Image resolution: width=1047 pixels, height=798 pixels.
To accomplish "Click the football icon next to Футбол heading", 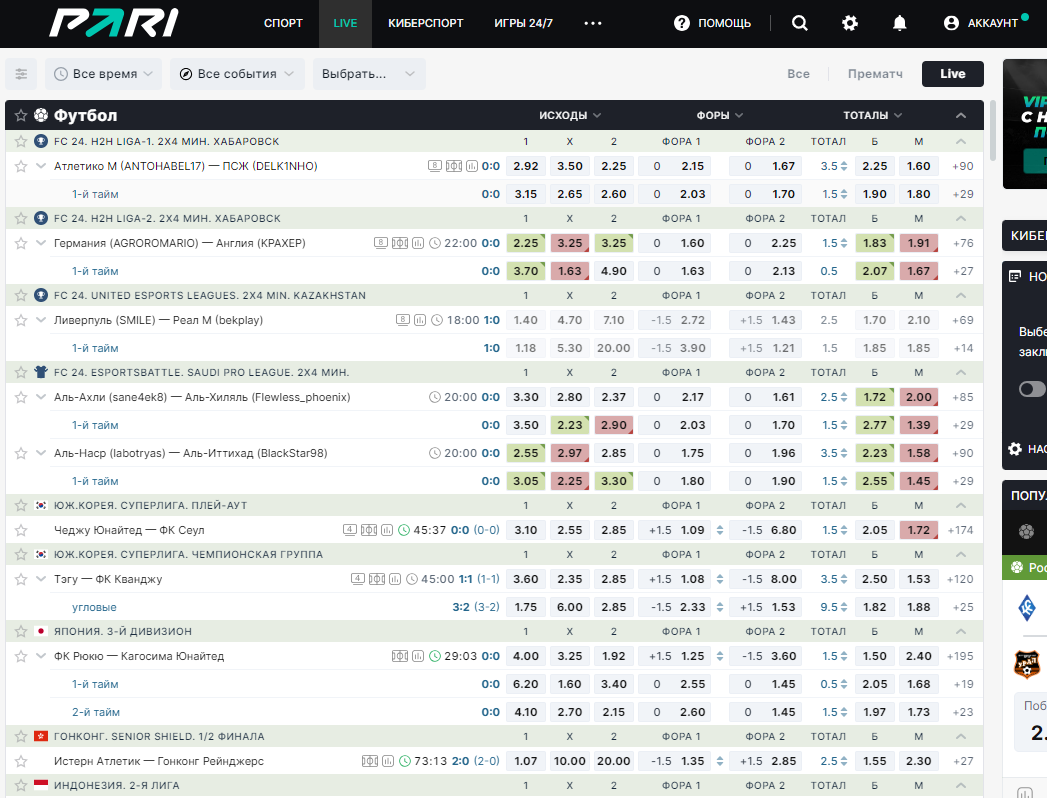I will pos(41,115).
